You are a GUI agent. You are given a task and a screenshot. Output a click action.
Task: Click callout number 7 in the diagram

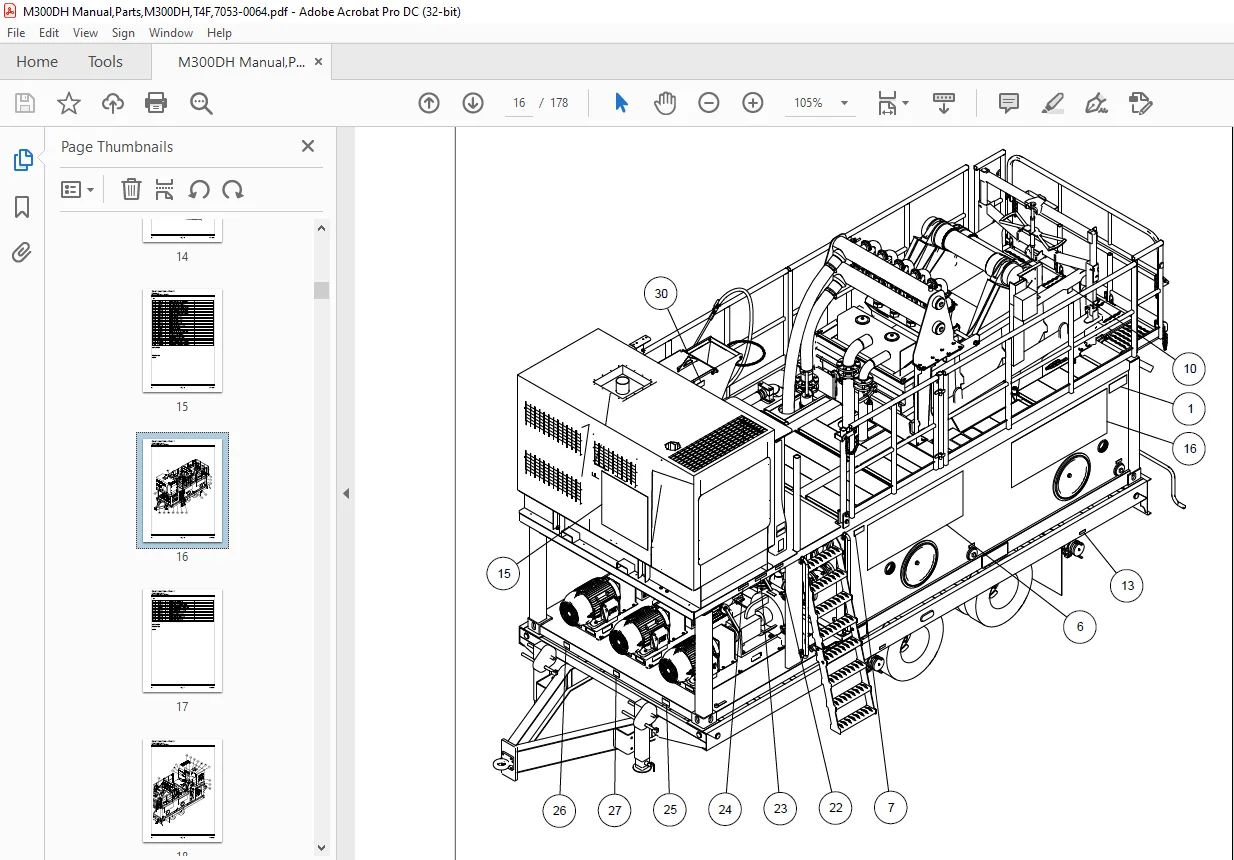point(890,806)
